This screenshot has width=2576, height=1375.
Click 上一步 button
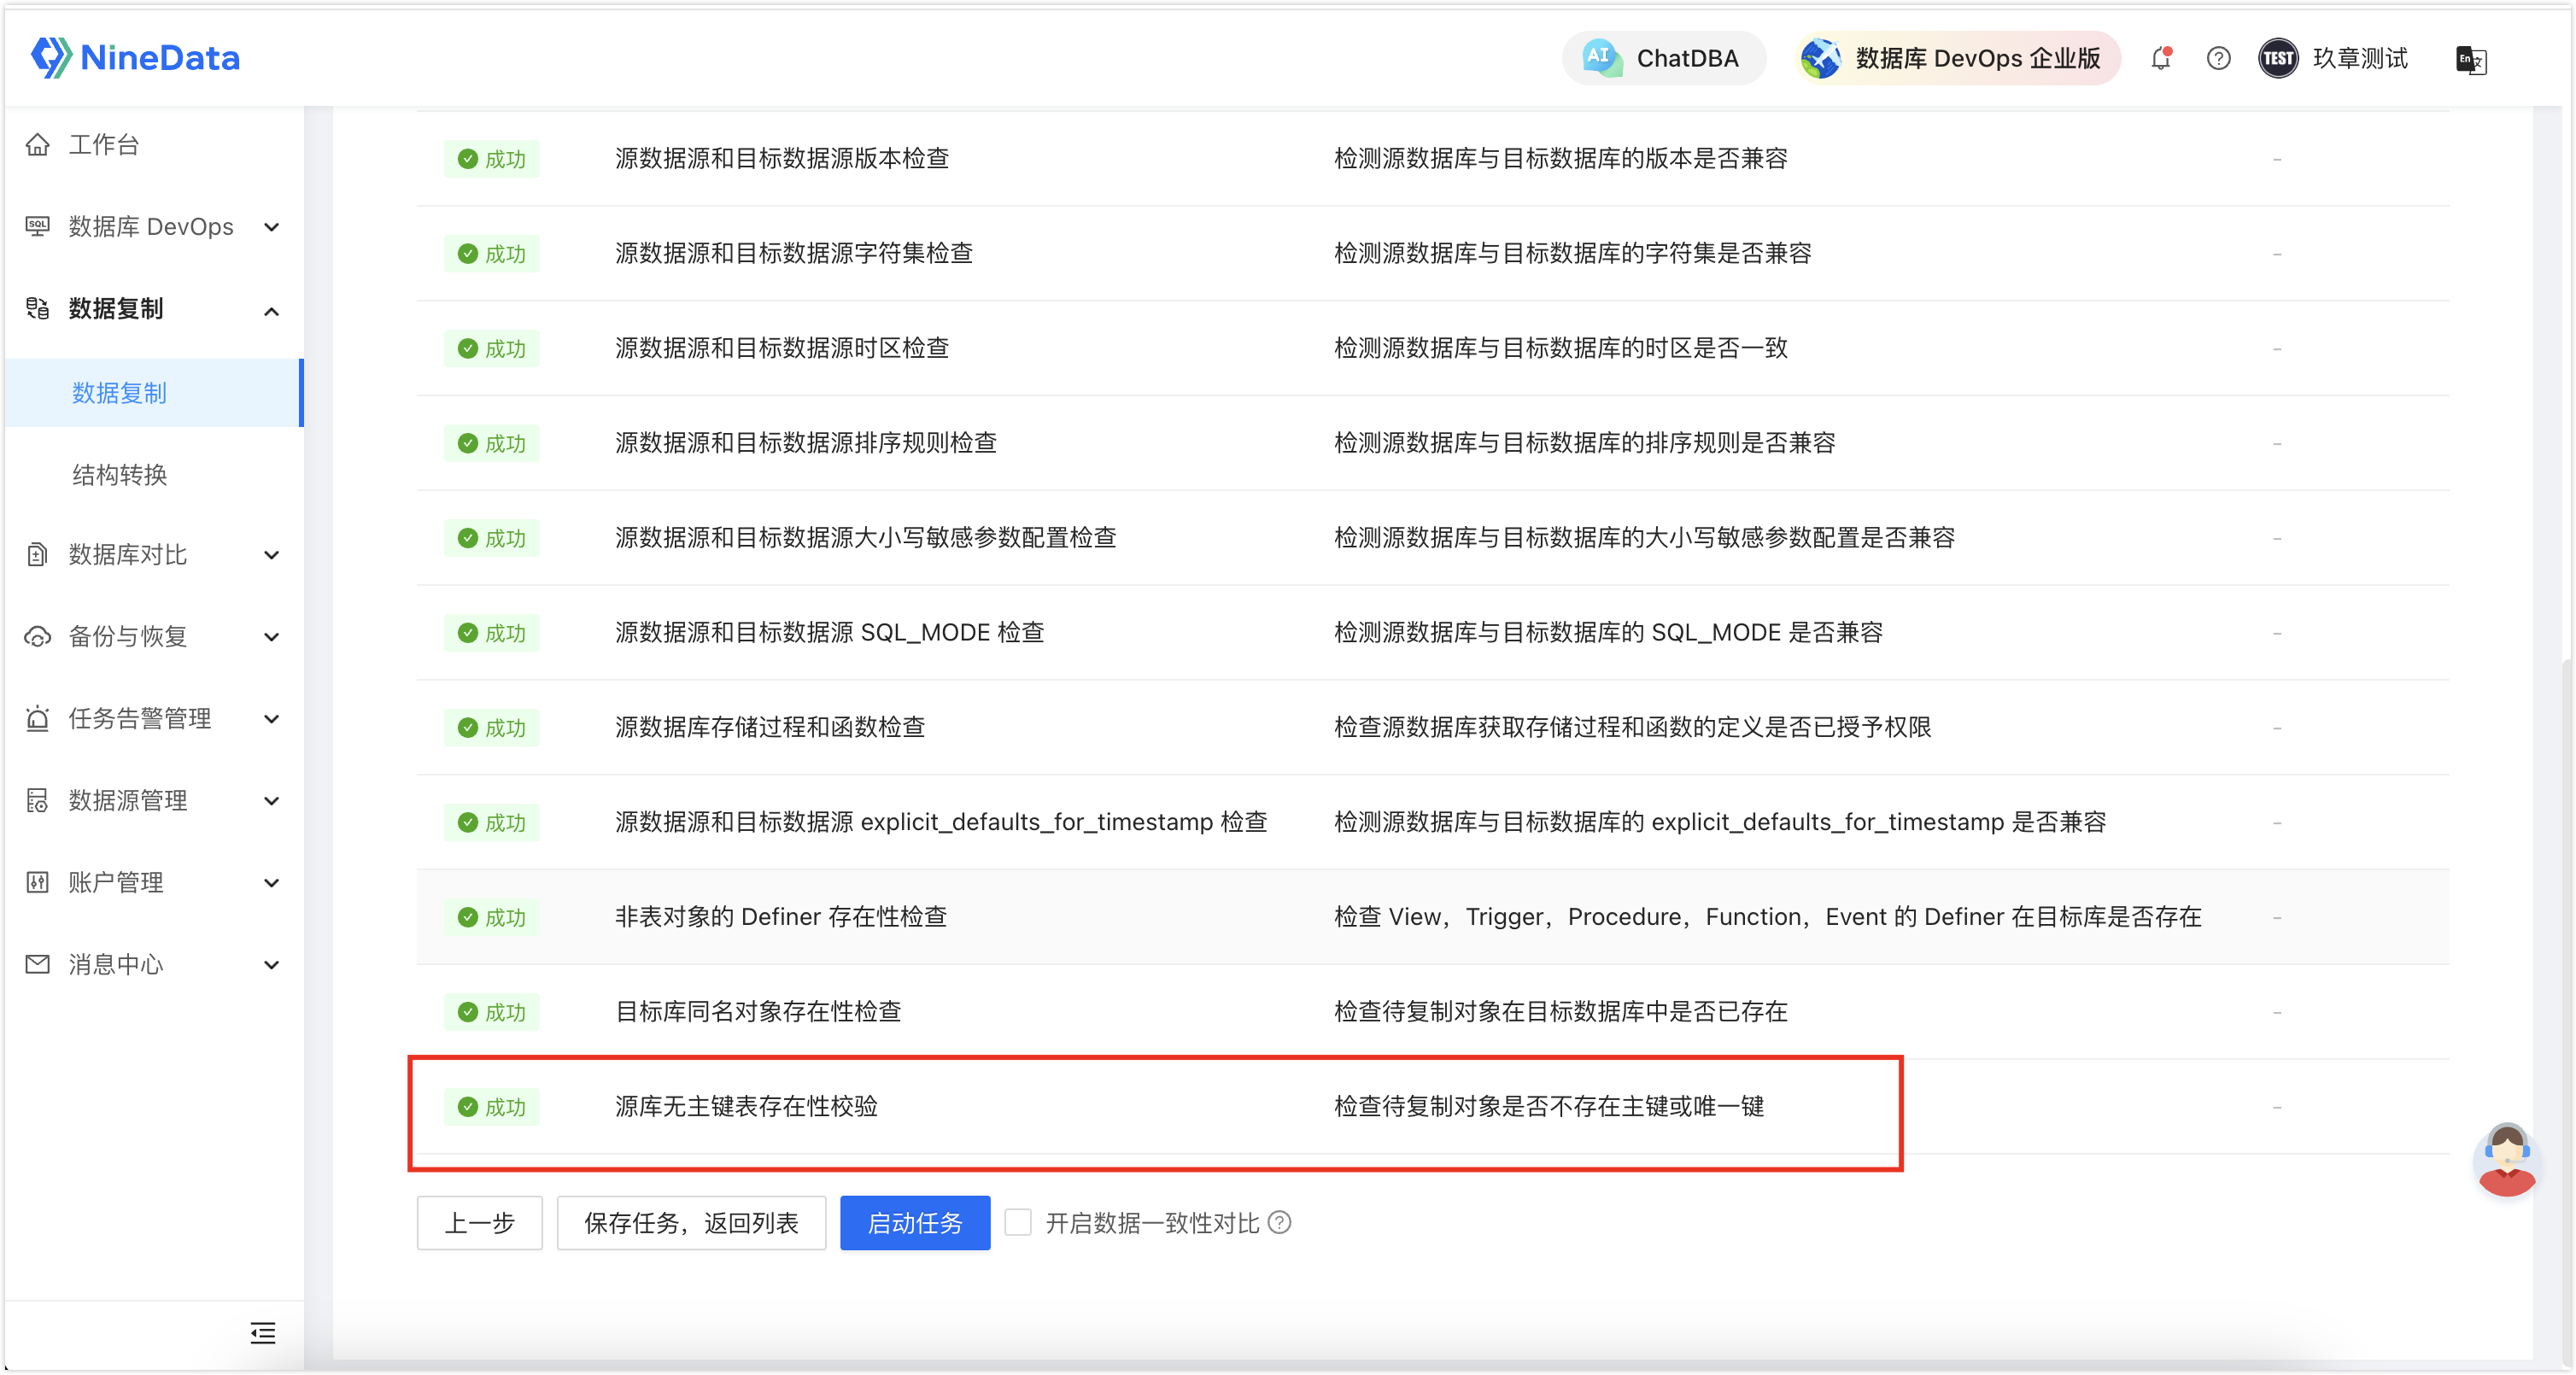click(480, 1223)
